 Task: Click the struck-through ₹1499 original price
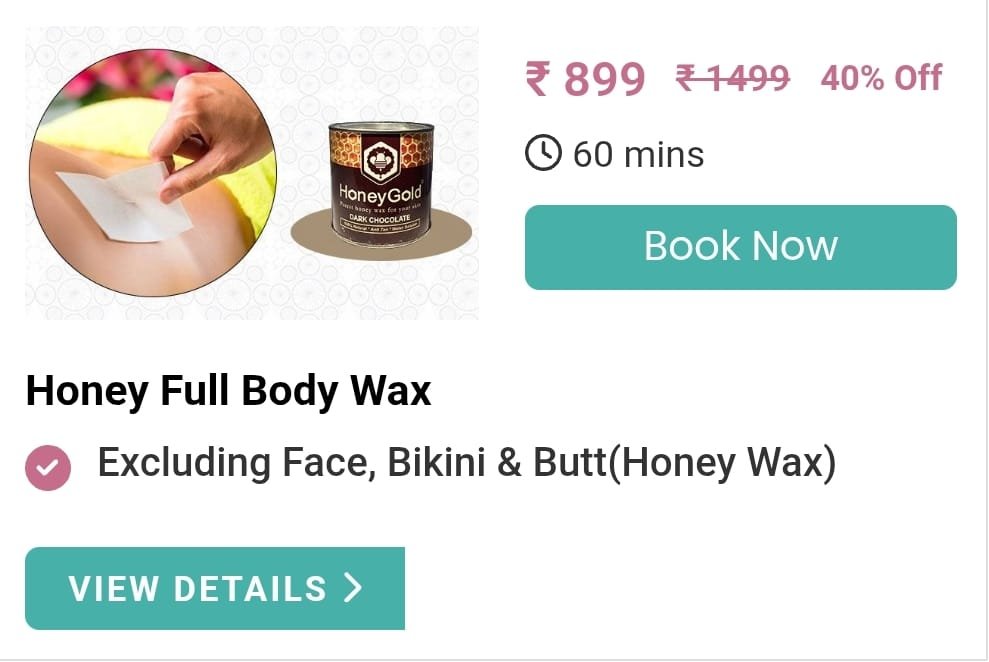pos(732,78)
